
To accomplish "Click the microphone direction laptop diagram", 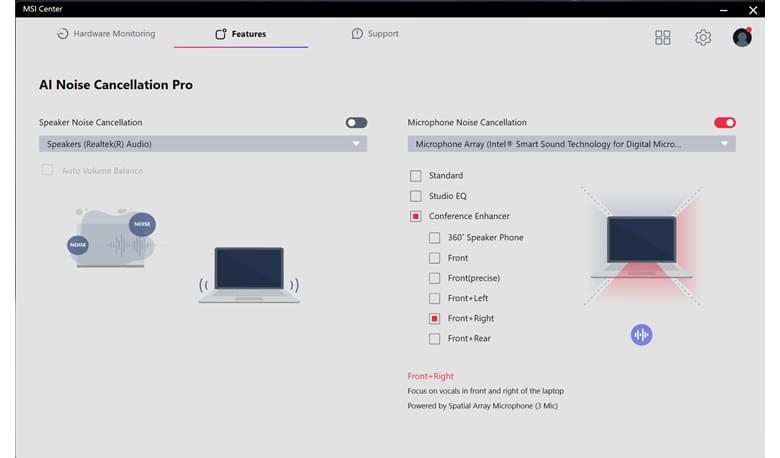I will (642, 246).
